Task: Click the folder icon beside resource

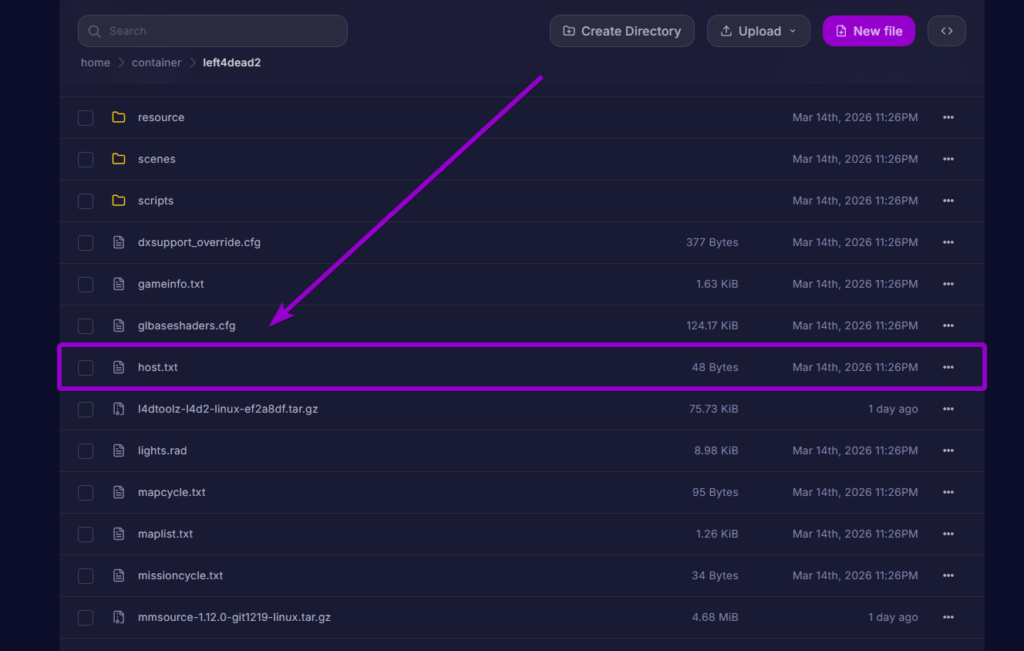Action: click(x=118, y=117)
